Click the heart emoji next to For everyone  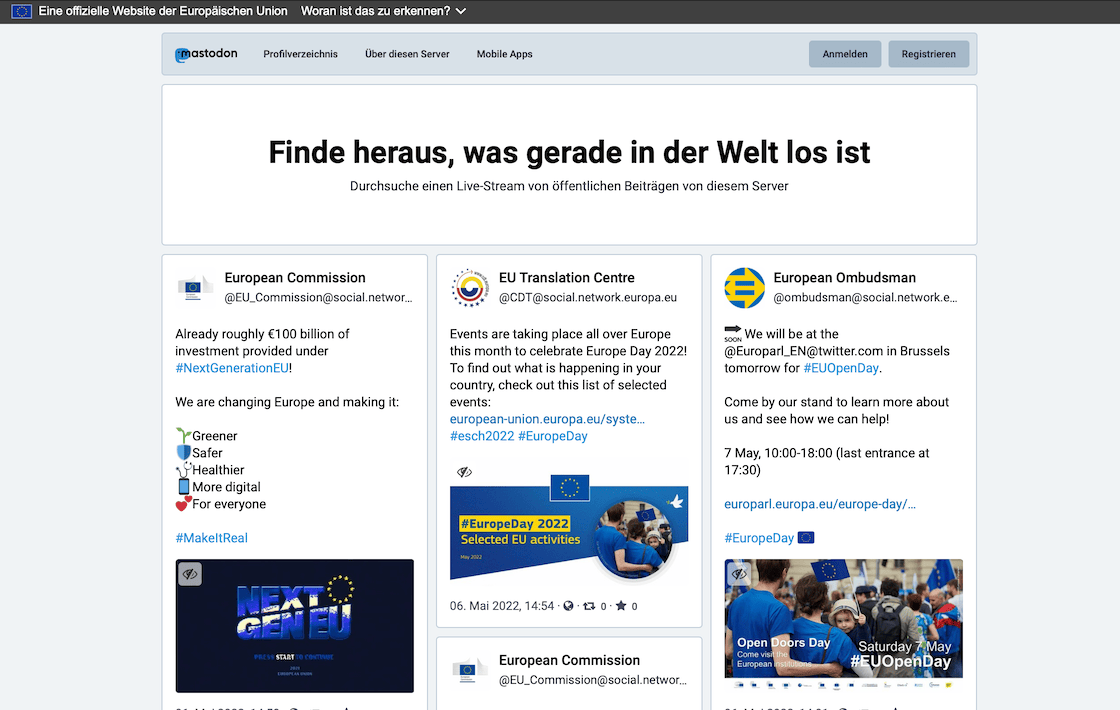pos(184,504)
